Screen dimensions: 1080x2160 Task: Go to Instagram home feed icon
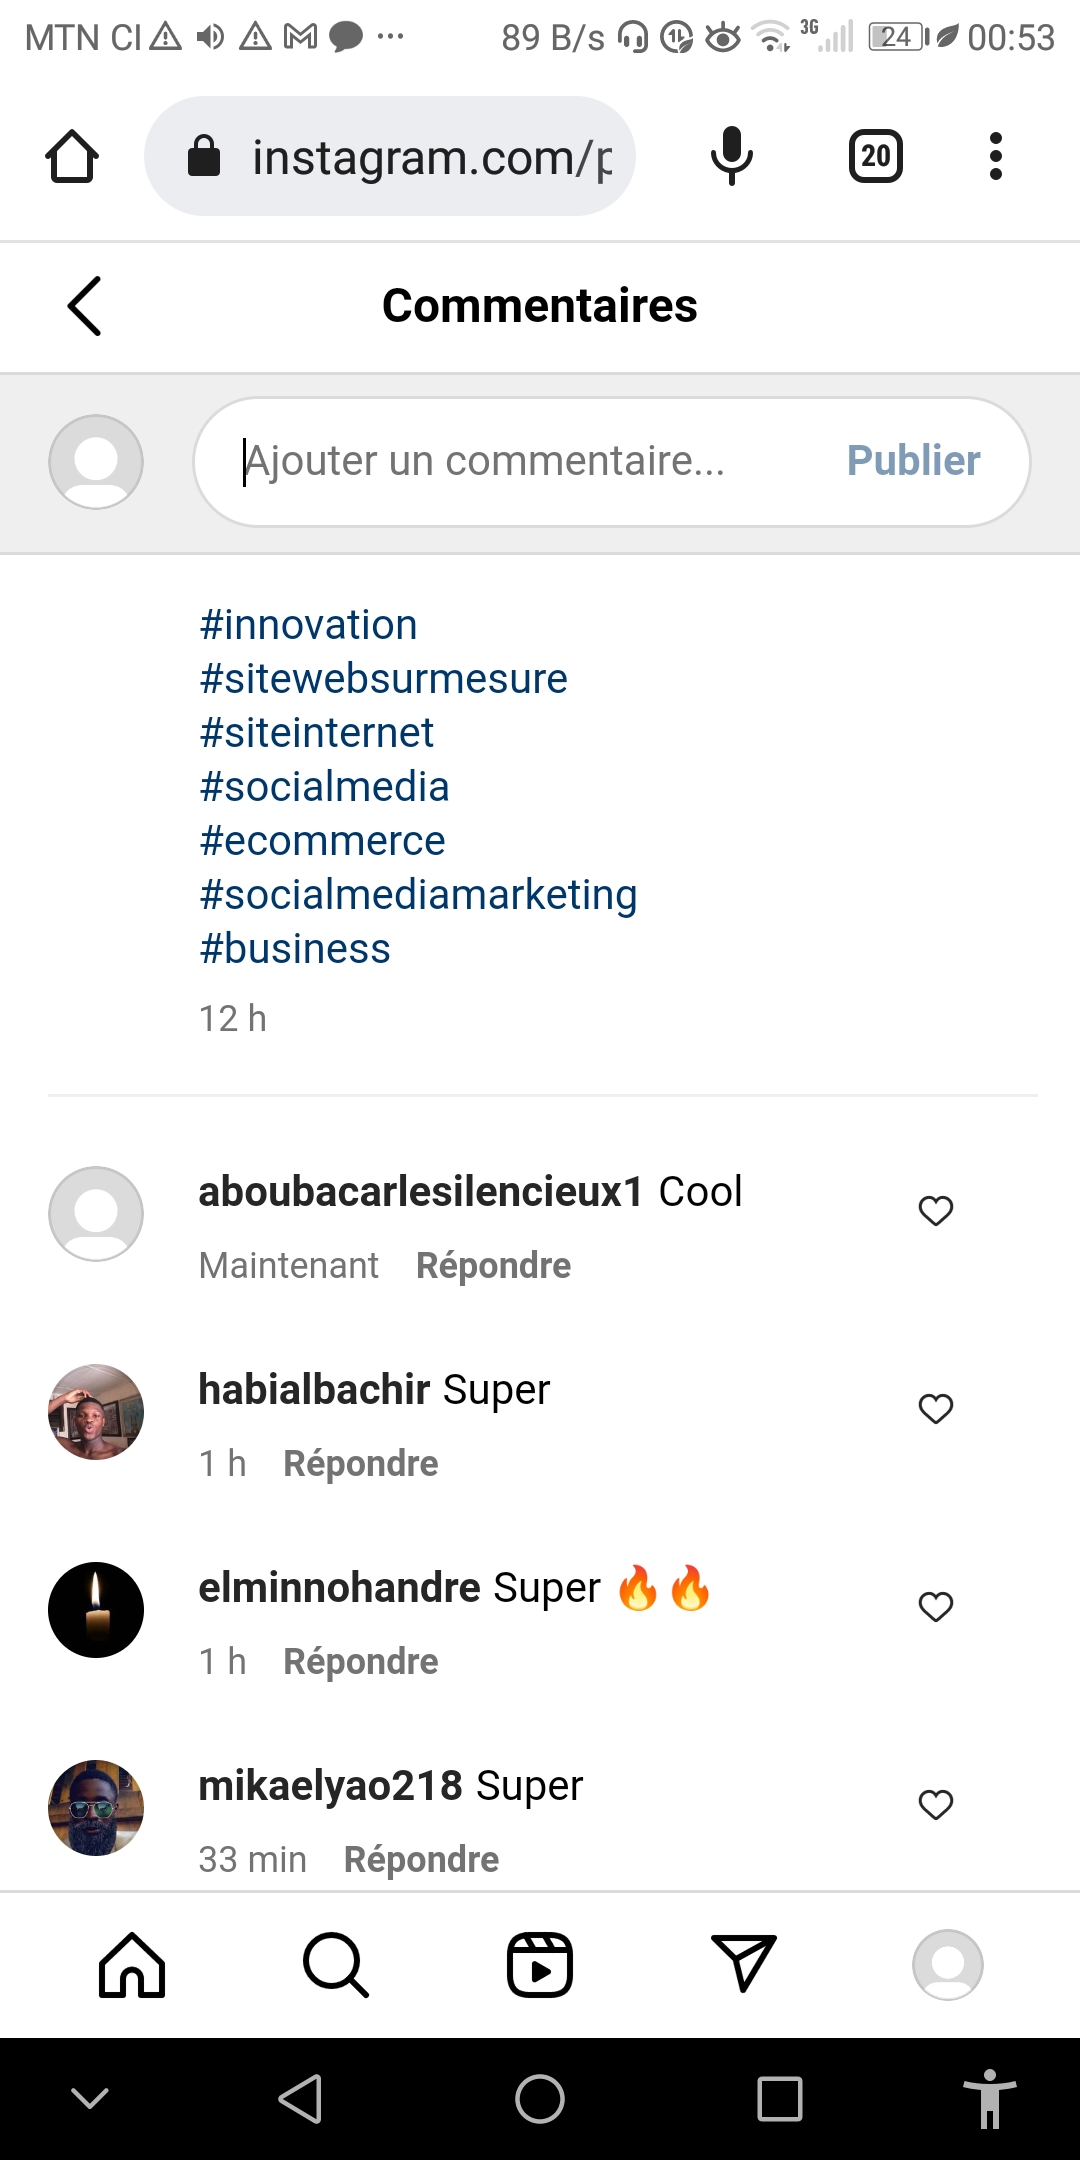coord(132,1965)
